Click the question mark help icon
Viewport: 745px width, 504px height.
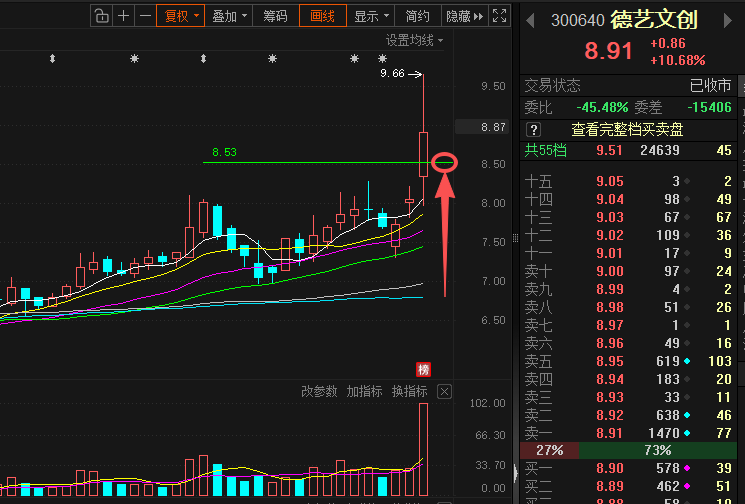(x=534, y=129)
